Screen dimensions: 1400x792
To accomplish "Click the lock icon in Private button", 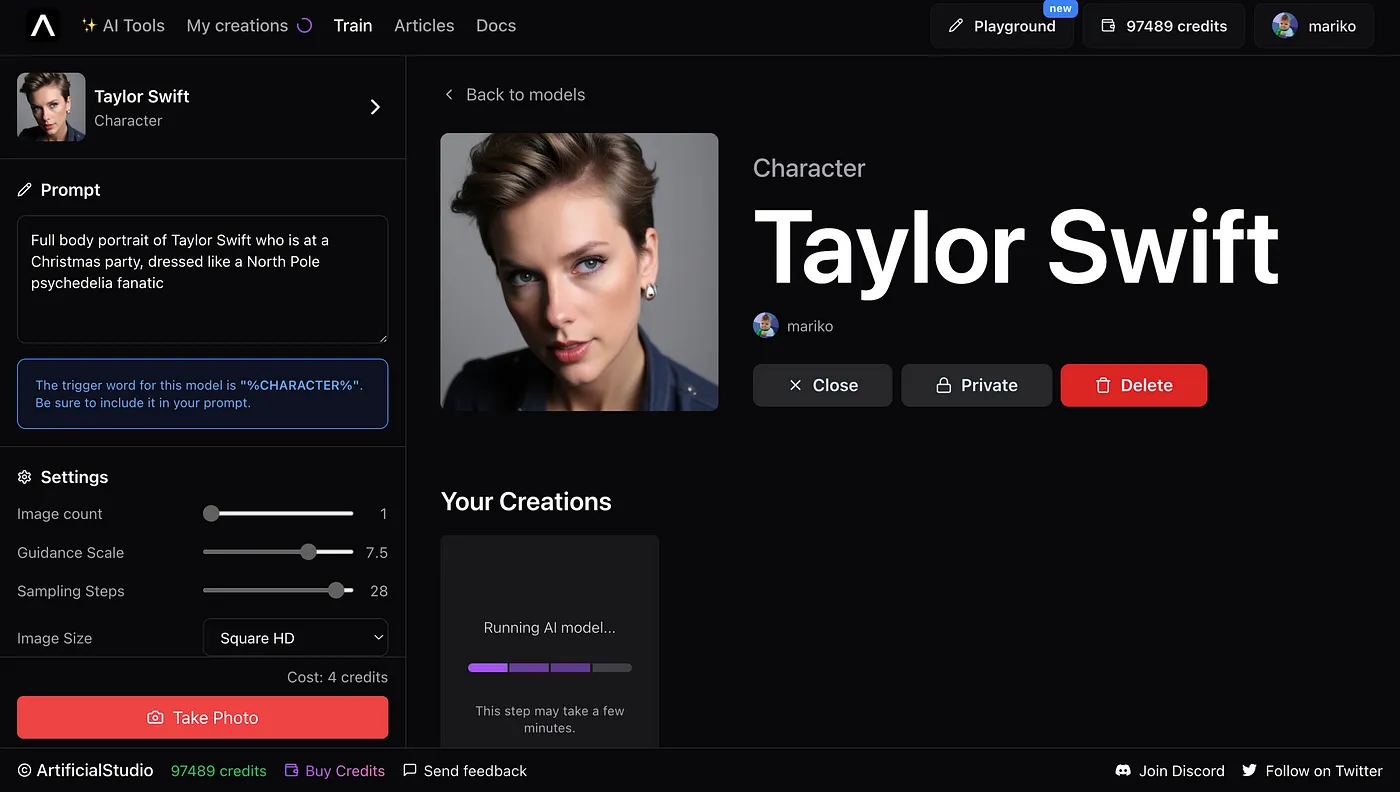I will [x=943, y=385].
